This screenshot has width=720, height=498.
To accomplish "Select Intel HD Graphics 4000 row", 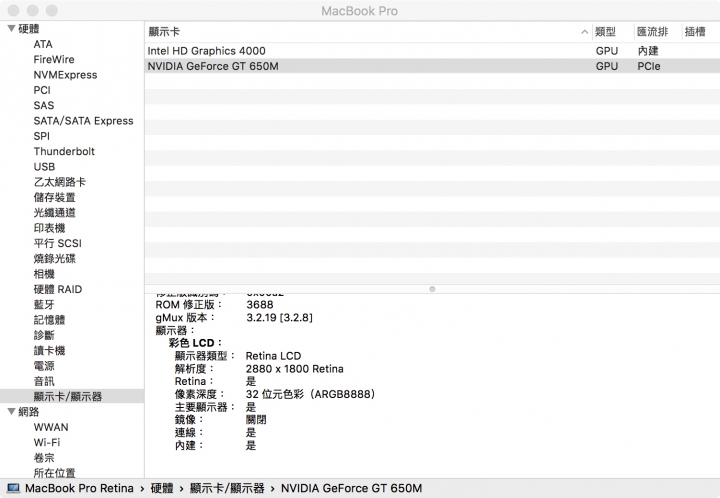I will 432,51.
